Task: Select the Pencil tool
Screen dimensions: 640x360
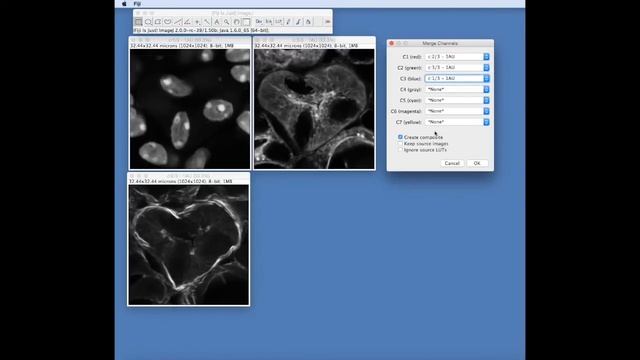Action: pyautogui.click(x=288, y=22)
